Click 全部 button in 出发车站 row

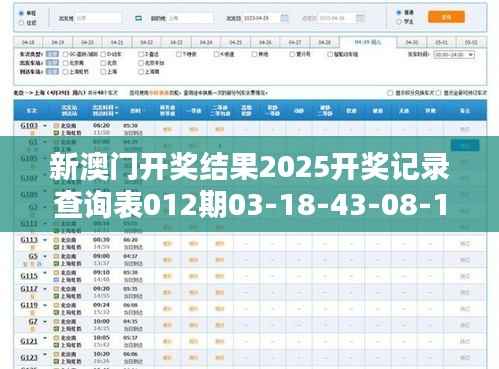tap(52, 63)
